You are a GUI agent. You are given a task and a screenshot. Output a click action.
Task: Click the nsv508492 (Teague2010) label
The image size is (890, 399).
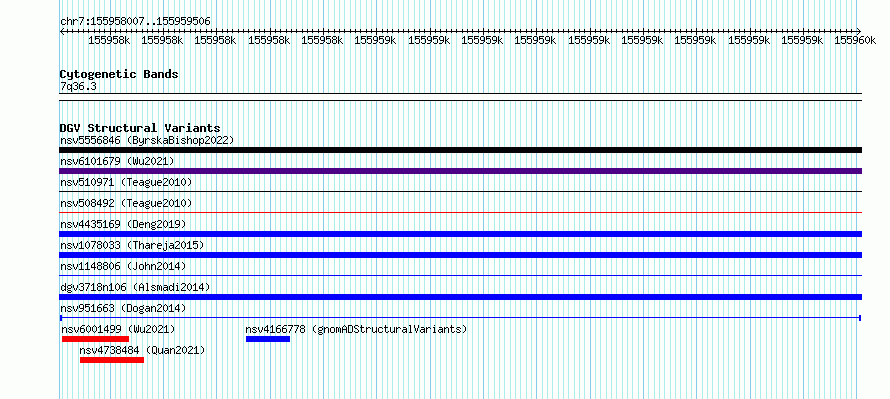click(x=126, y=203)
